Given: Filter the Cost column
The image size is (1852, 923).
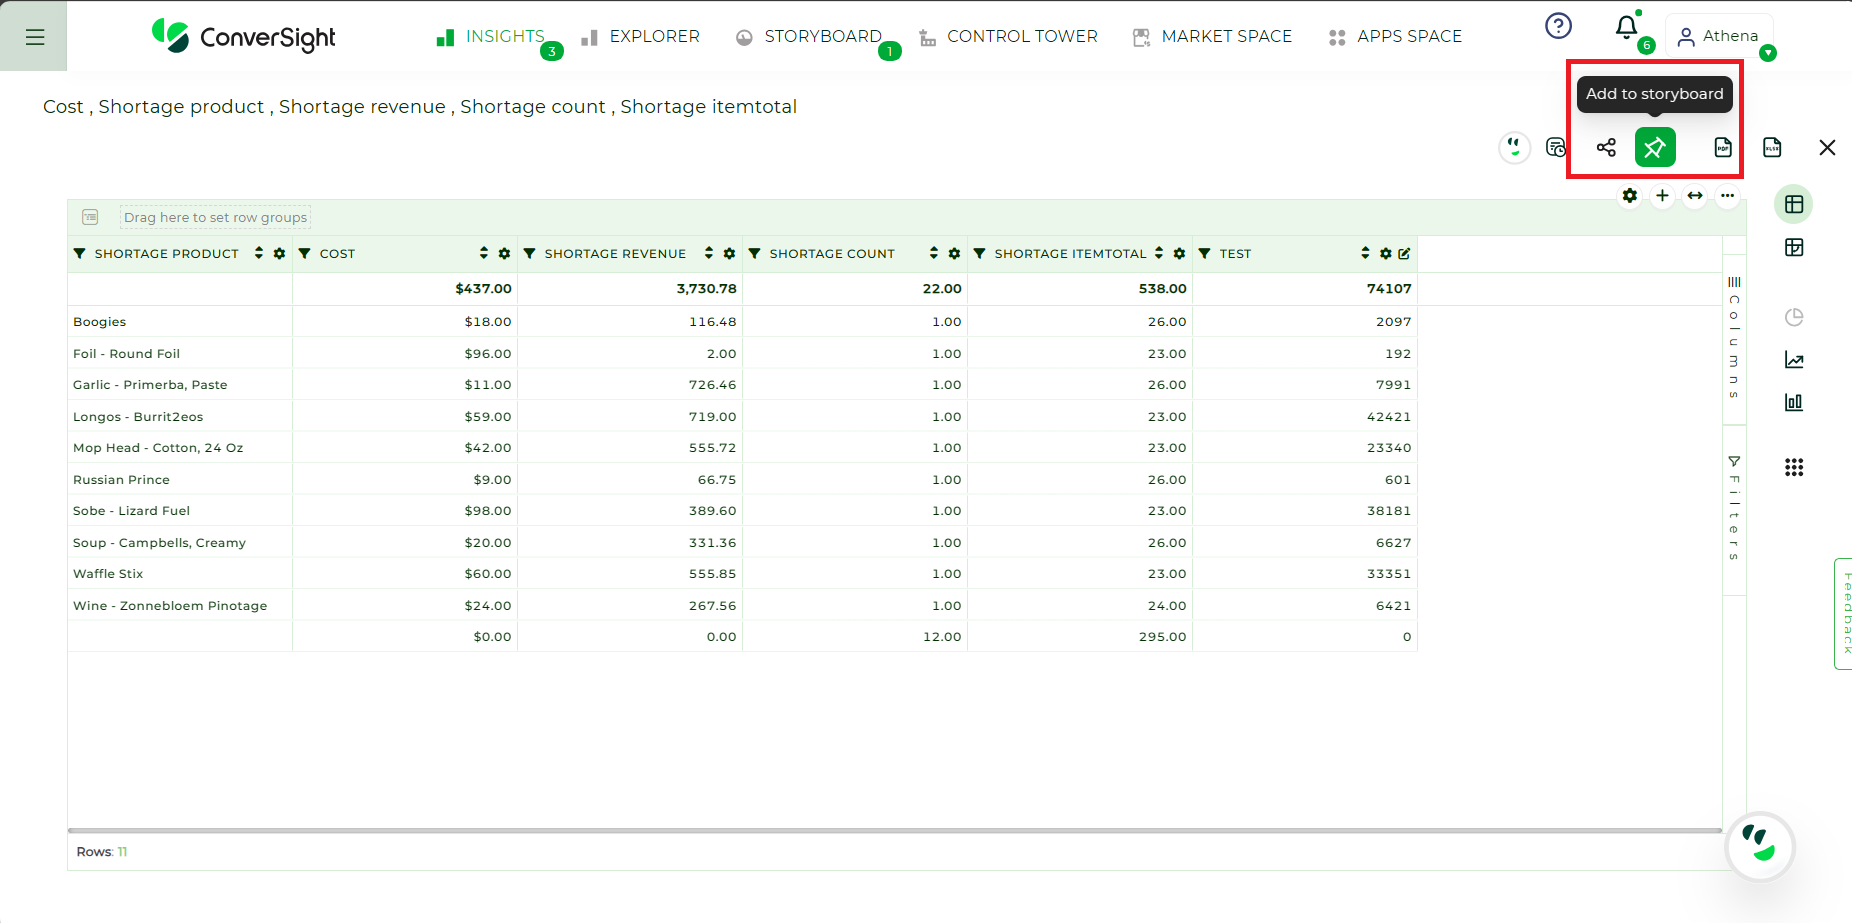Looking at the screenshot, I should coord(305,254).
